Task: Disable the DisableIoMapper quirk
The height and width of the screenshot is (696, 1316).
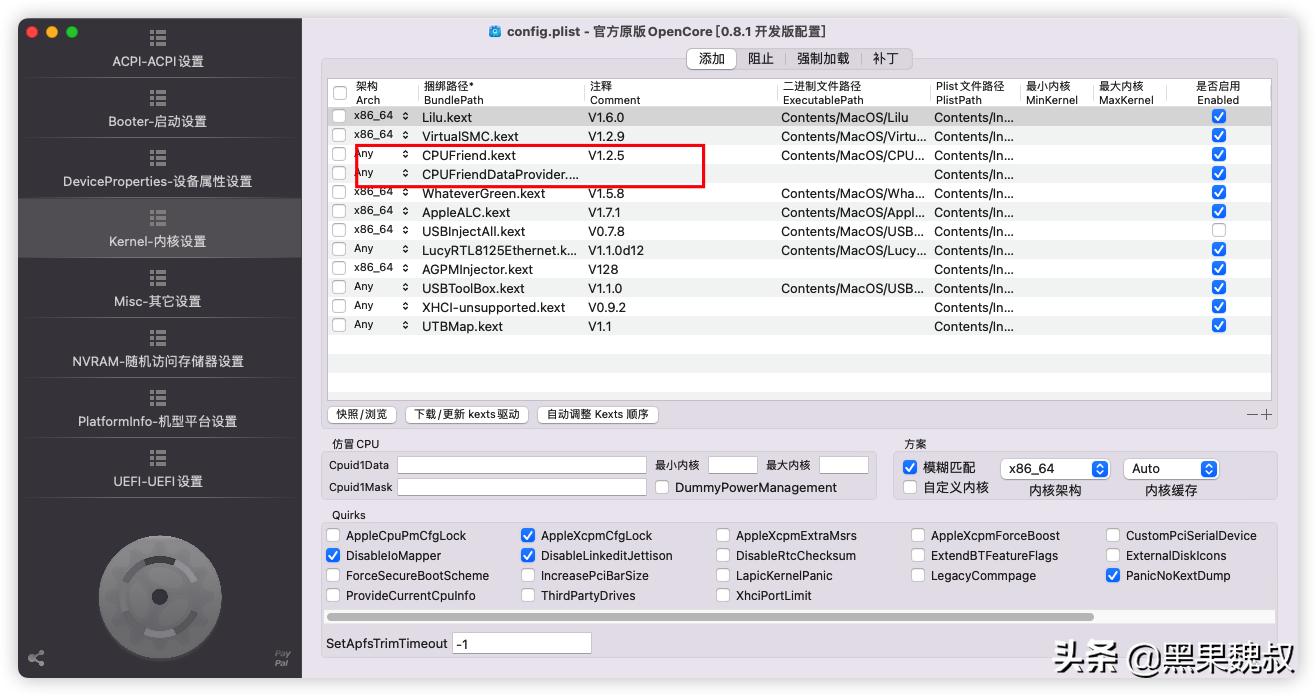Action: pos(333,555)
